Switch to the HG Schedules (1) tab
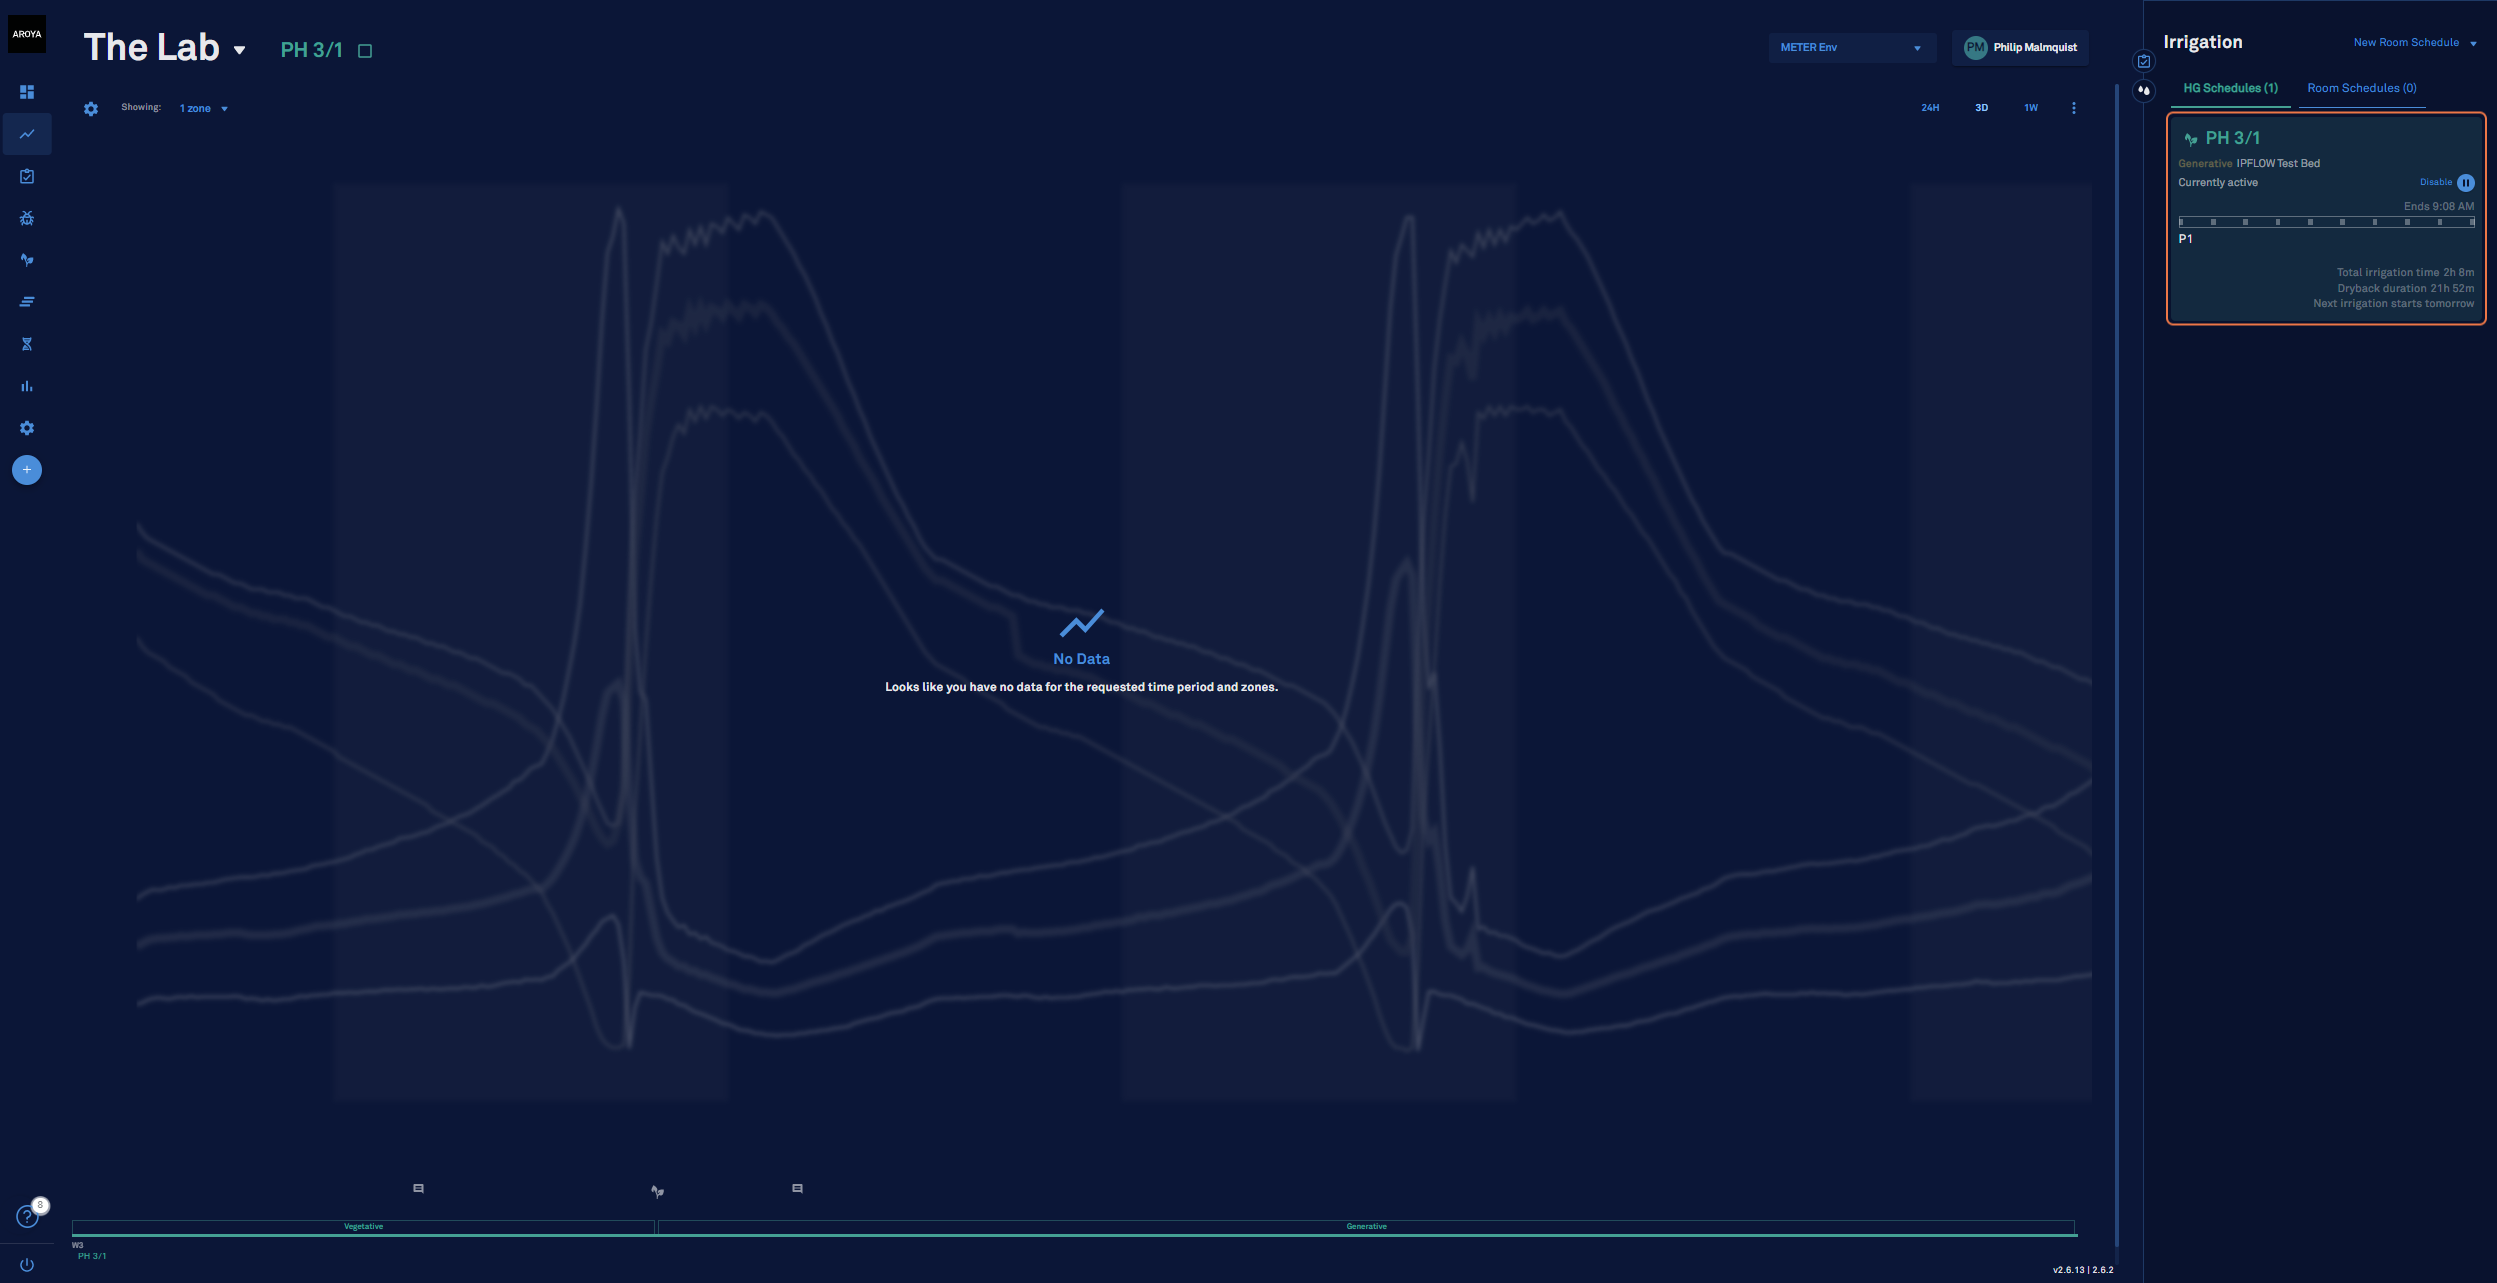Image resolution: width=2497 pixels, height=1283 pixels. point(2230,88)
